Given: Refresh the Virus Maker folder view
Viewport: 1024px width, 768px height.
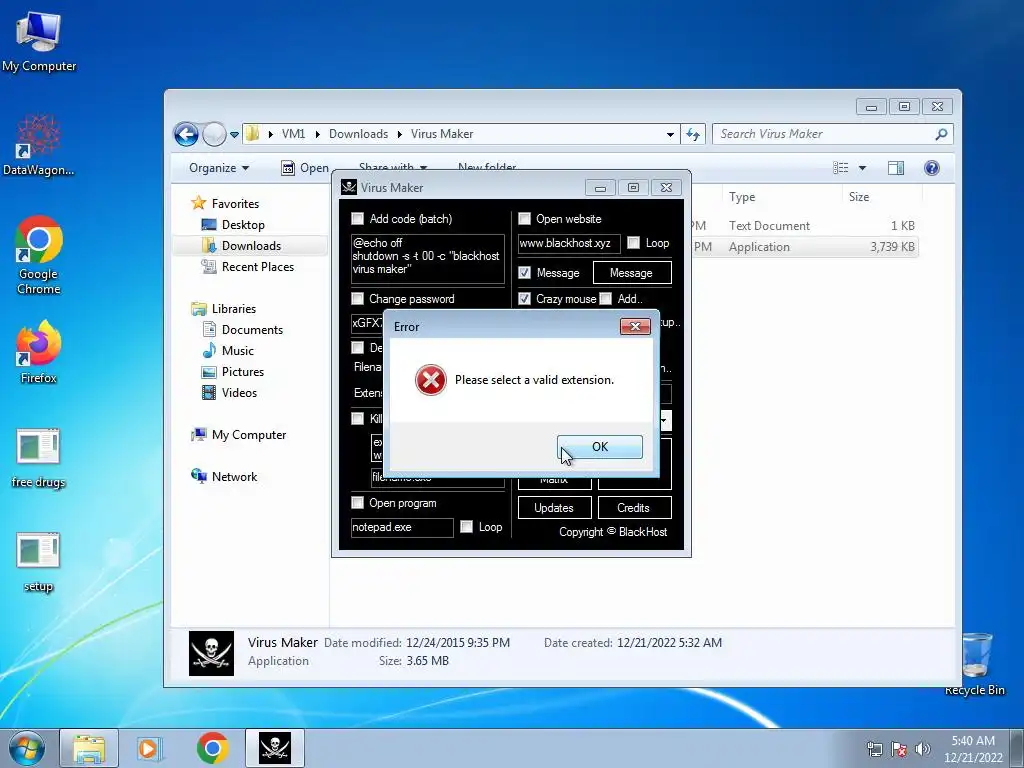Looking at the screenshot, I should point(693,135).
